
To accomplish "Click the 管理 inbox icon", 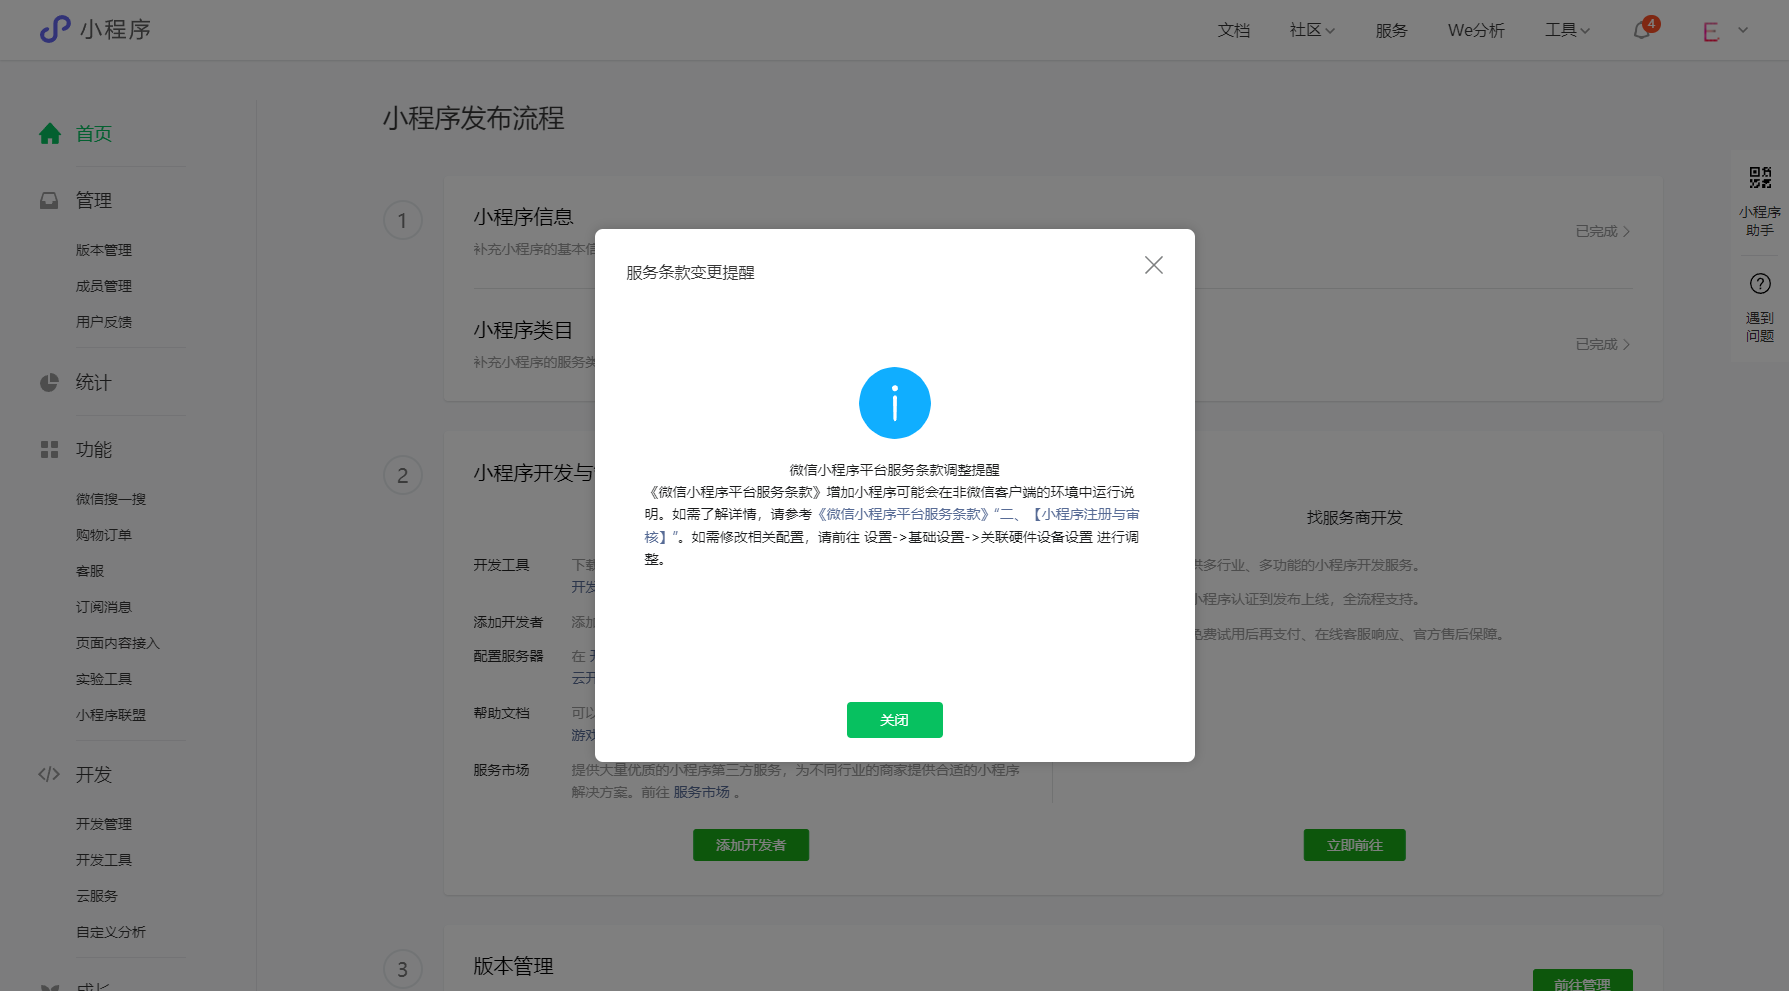I will (49, 200).
